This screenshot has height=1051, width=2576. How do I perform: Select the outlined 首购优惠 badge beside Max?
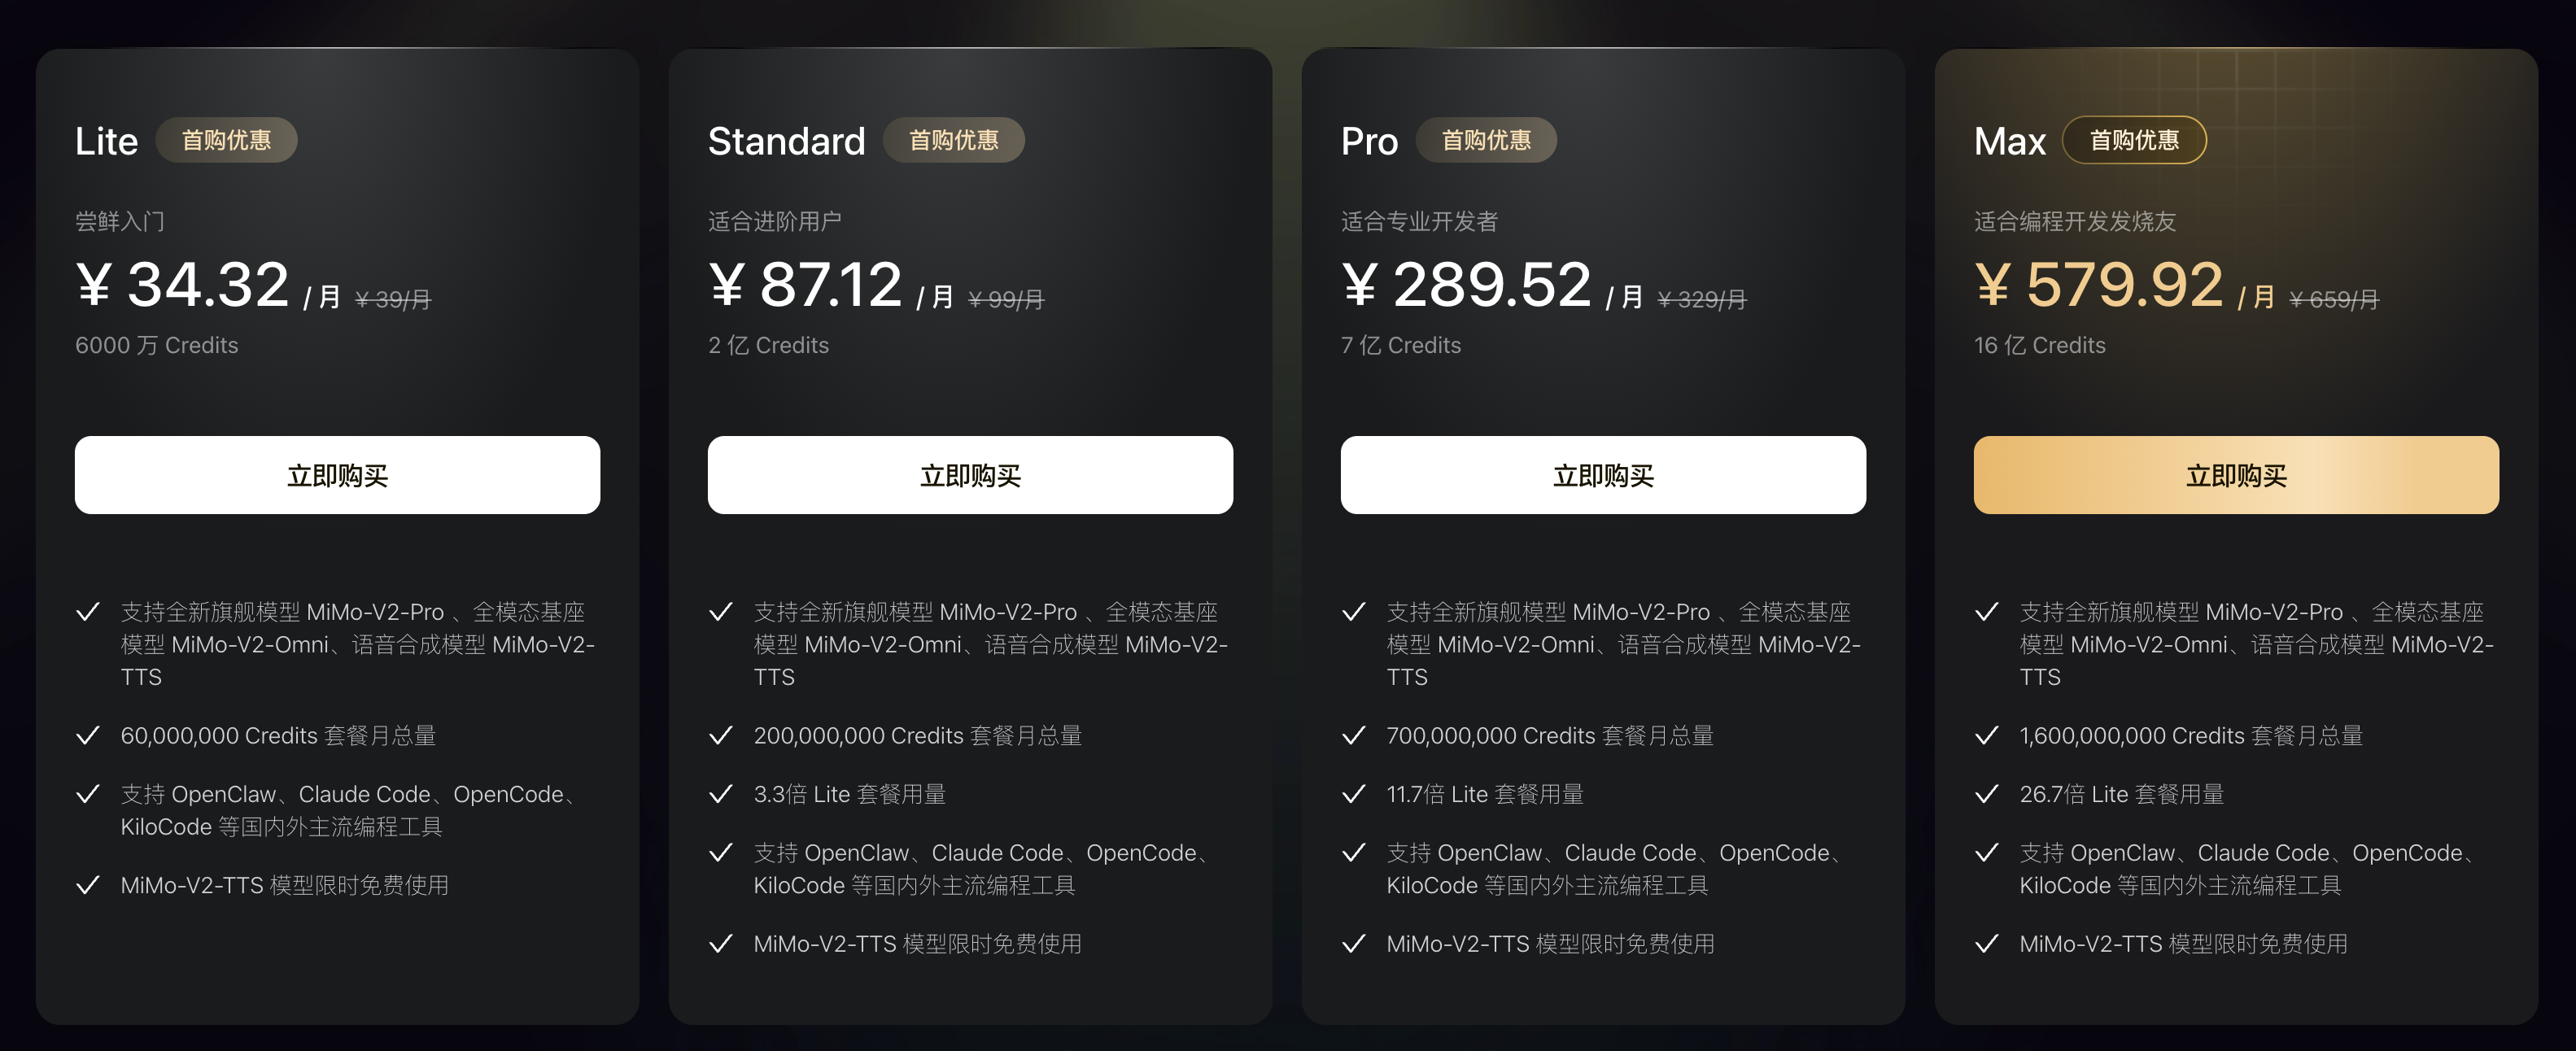click(2133, 140)
